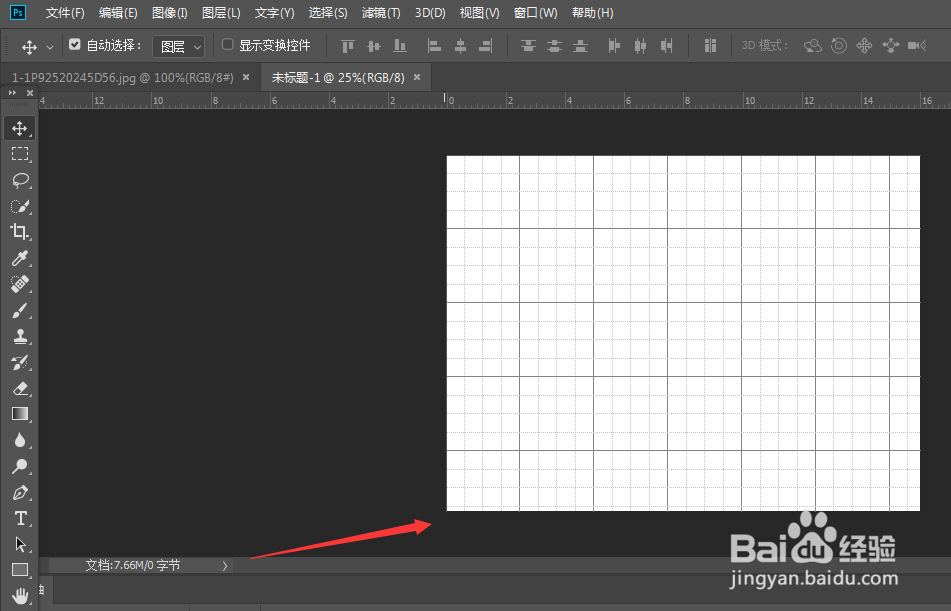Open the 视图(V) menu
951x611 pixels.
(479, 13)
